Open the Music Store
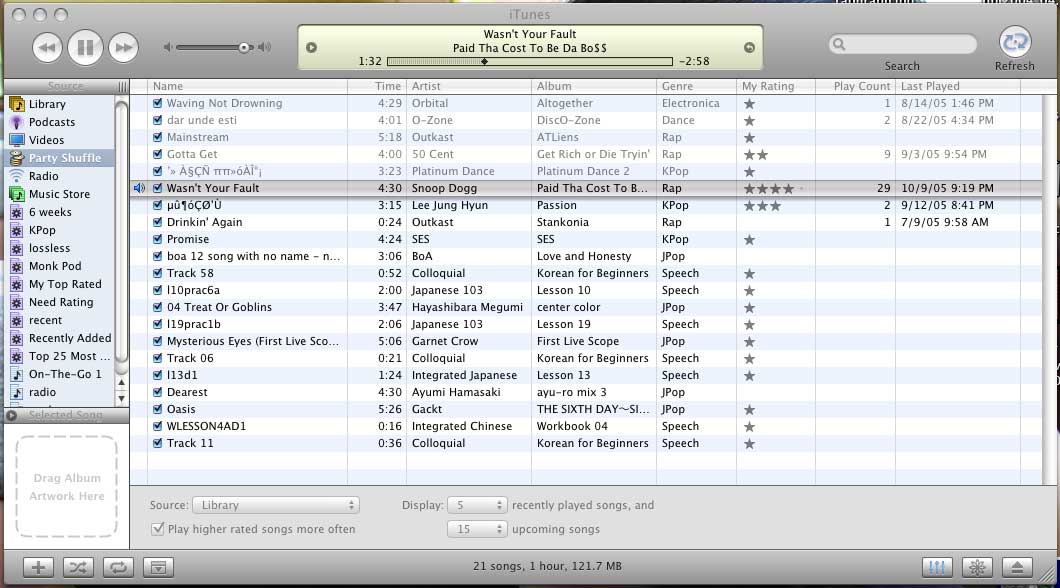The height and width of the screenshot is (588, 1060). pyautogui.click(x=59, y=194)
